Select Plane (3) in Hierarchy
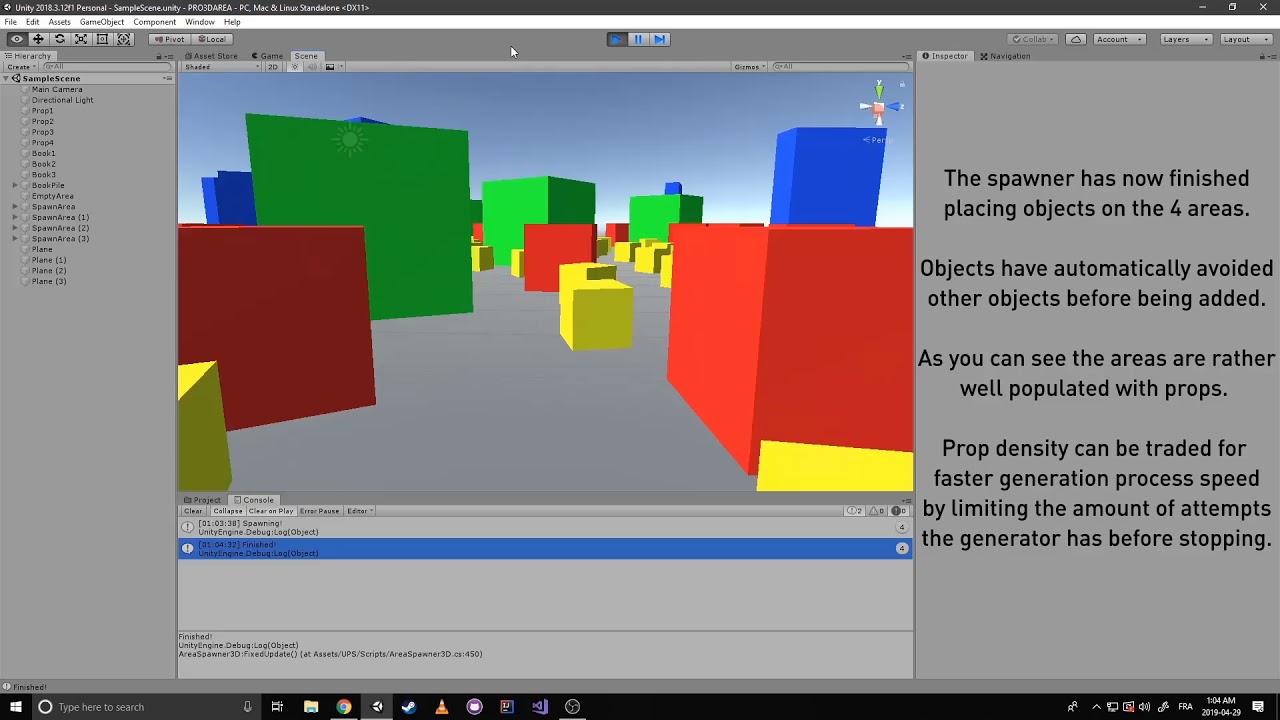Screen dimensions: 1280x720 (x=49, y=281)
